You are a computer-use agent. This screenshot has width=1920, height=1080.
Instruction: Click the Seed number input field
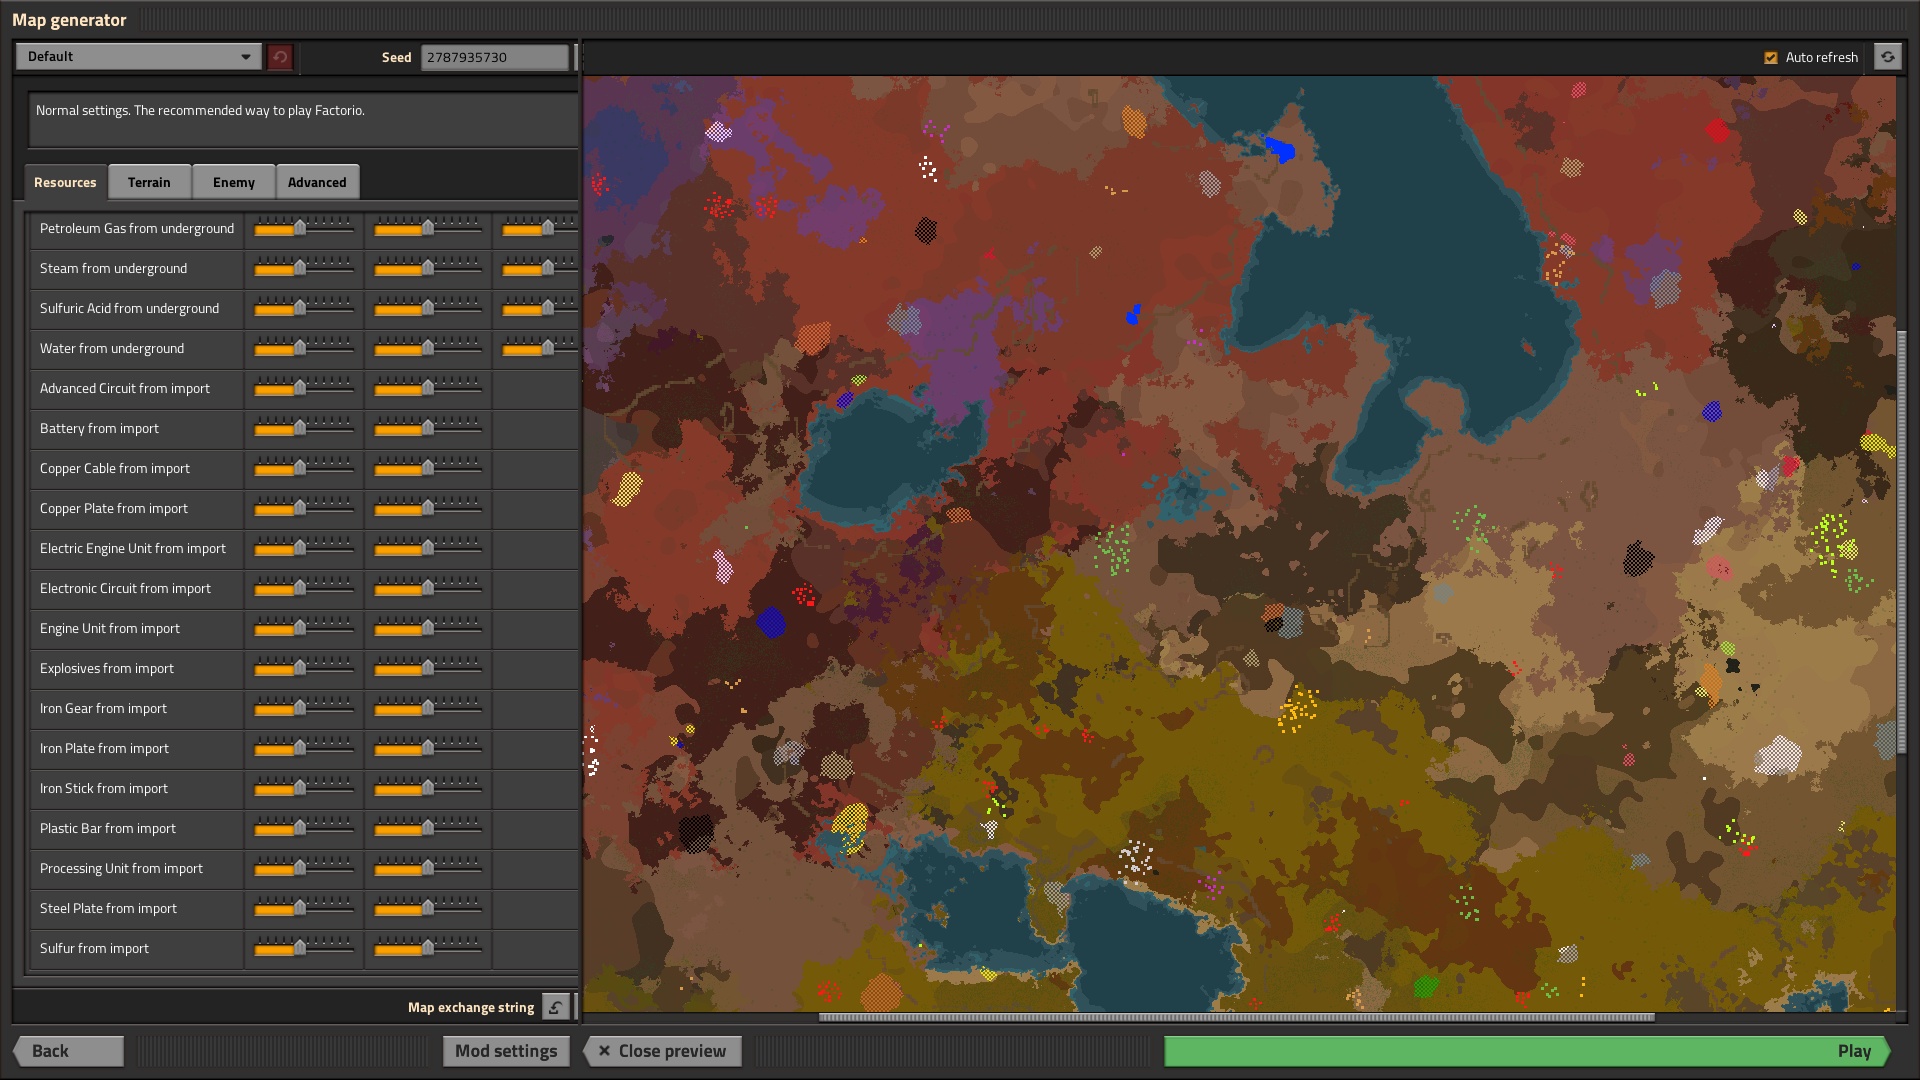click(494, 57)
